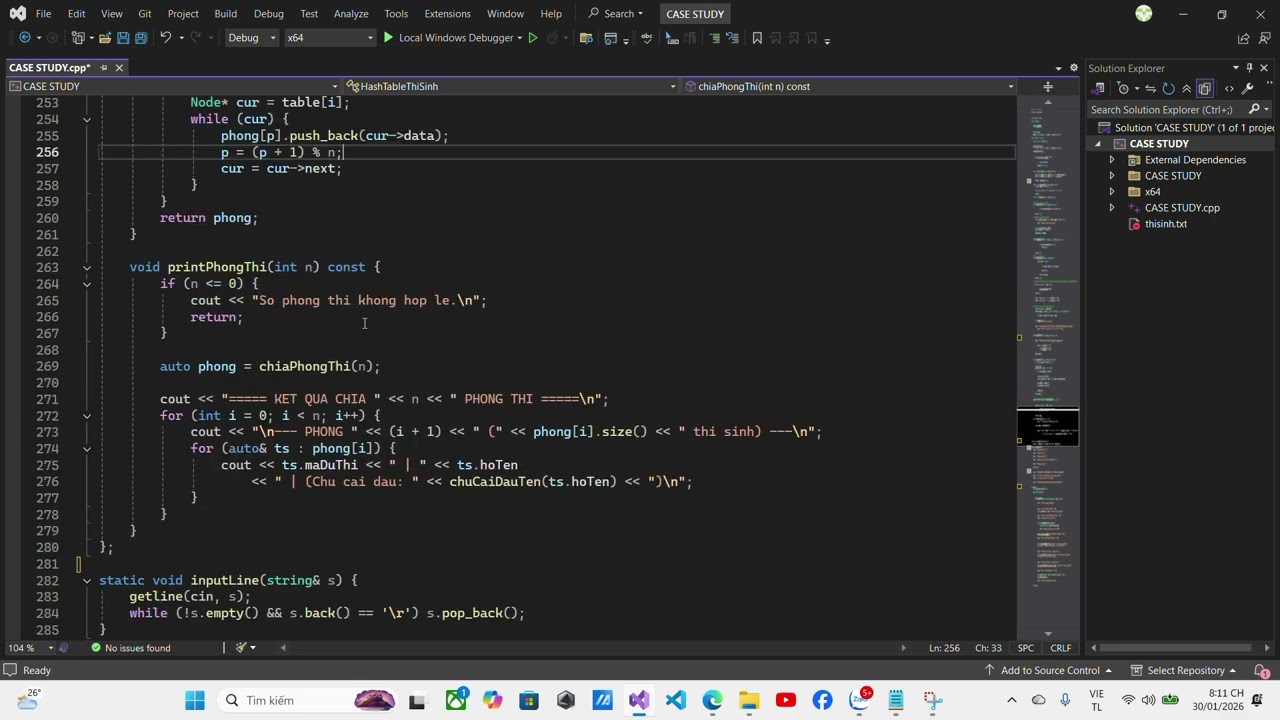The height and width of the screenshot is (720, 1280).
Task: Click the Navigate Backward icon
Action: [x=24, y=38]
